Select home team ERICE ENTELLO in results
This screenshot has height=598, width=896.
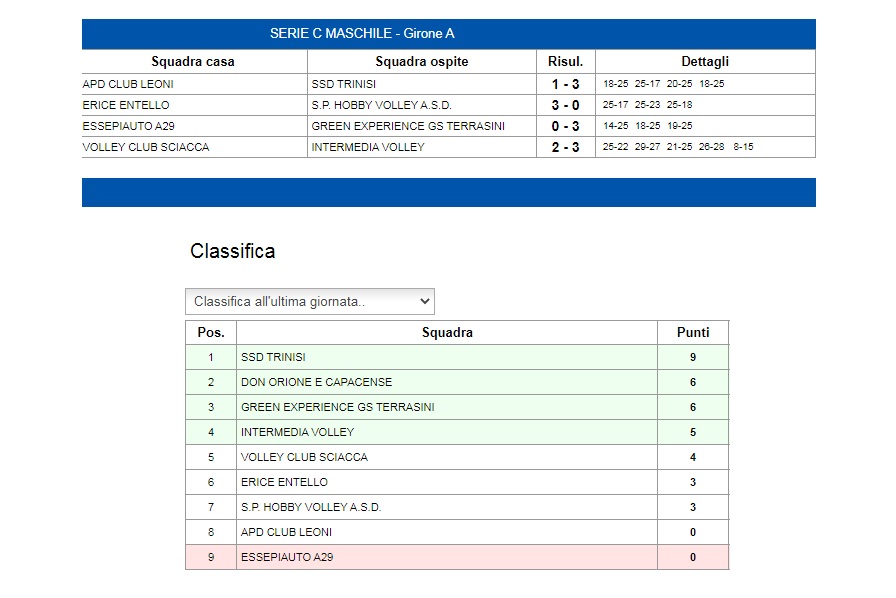coord(126,105)
